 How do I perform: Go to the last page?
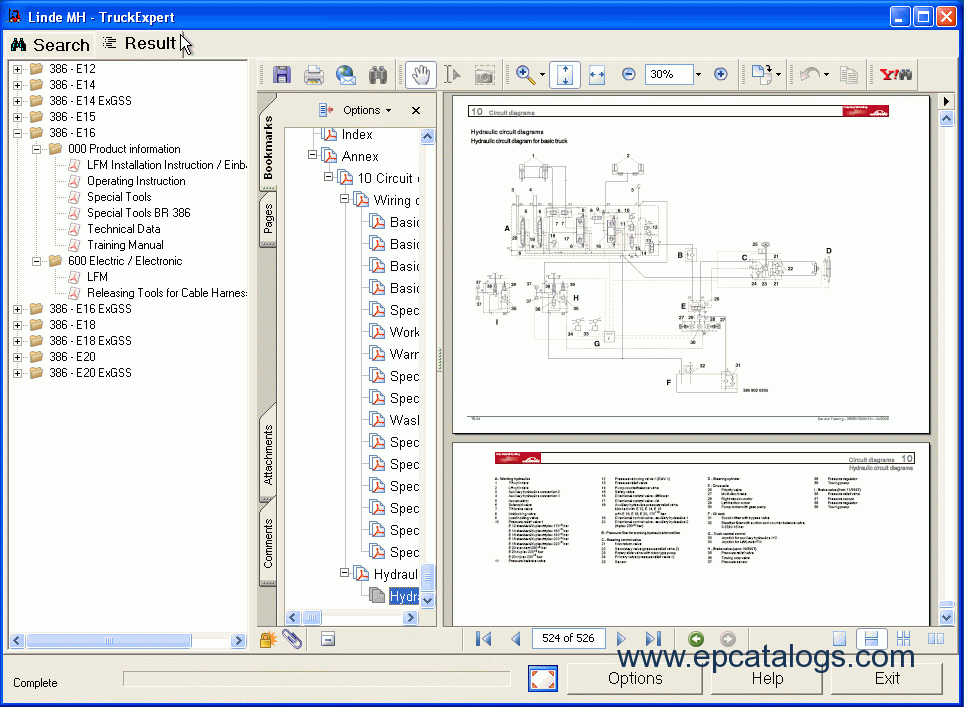click(x=653, y=639)
